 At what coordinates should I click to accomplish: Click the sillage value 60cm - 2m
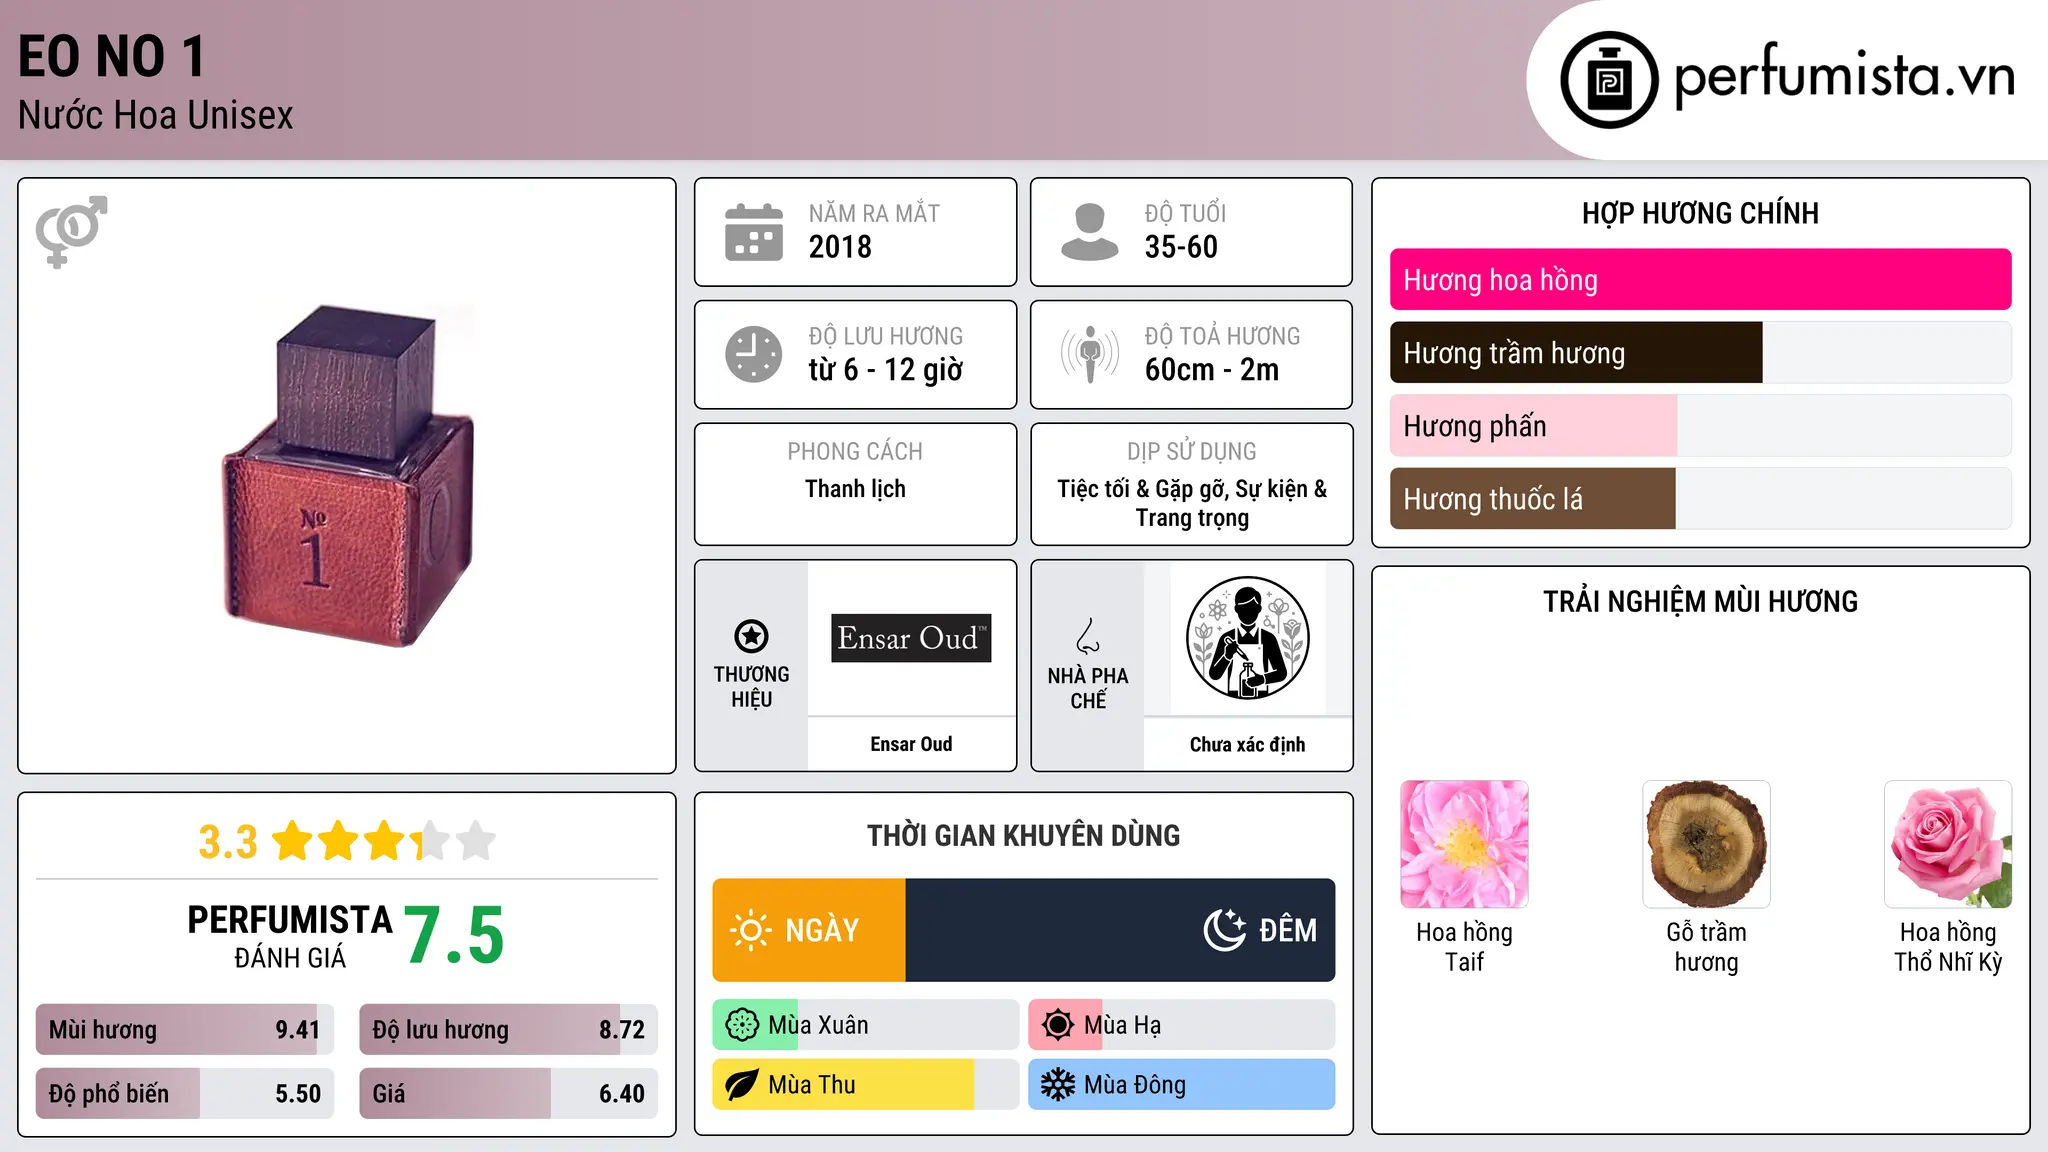[1212, 370]
